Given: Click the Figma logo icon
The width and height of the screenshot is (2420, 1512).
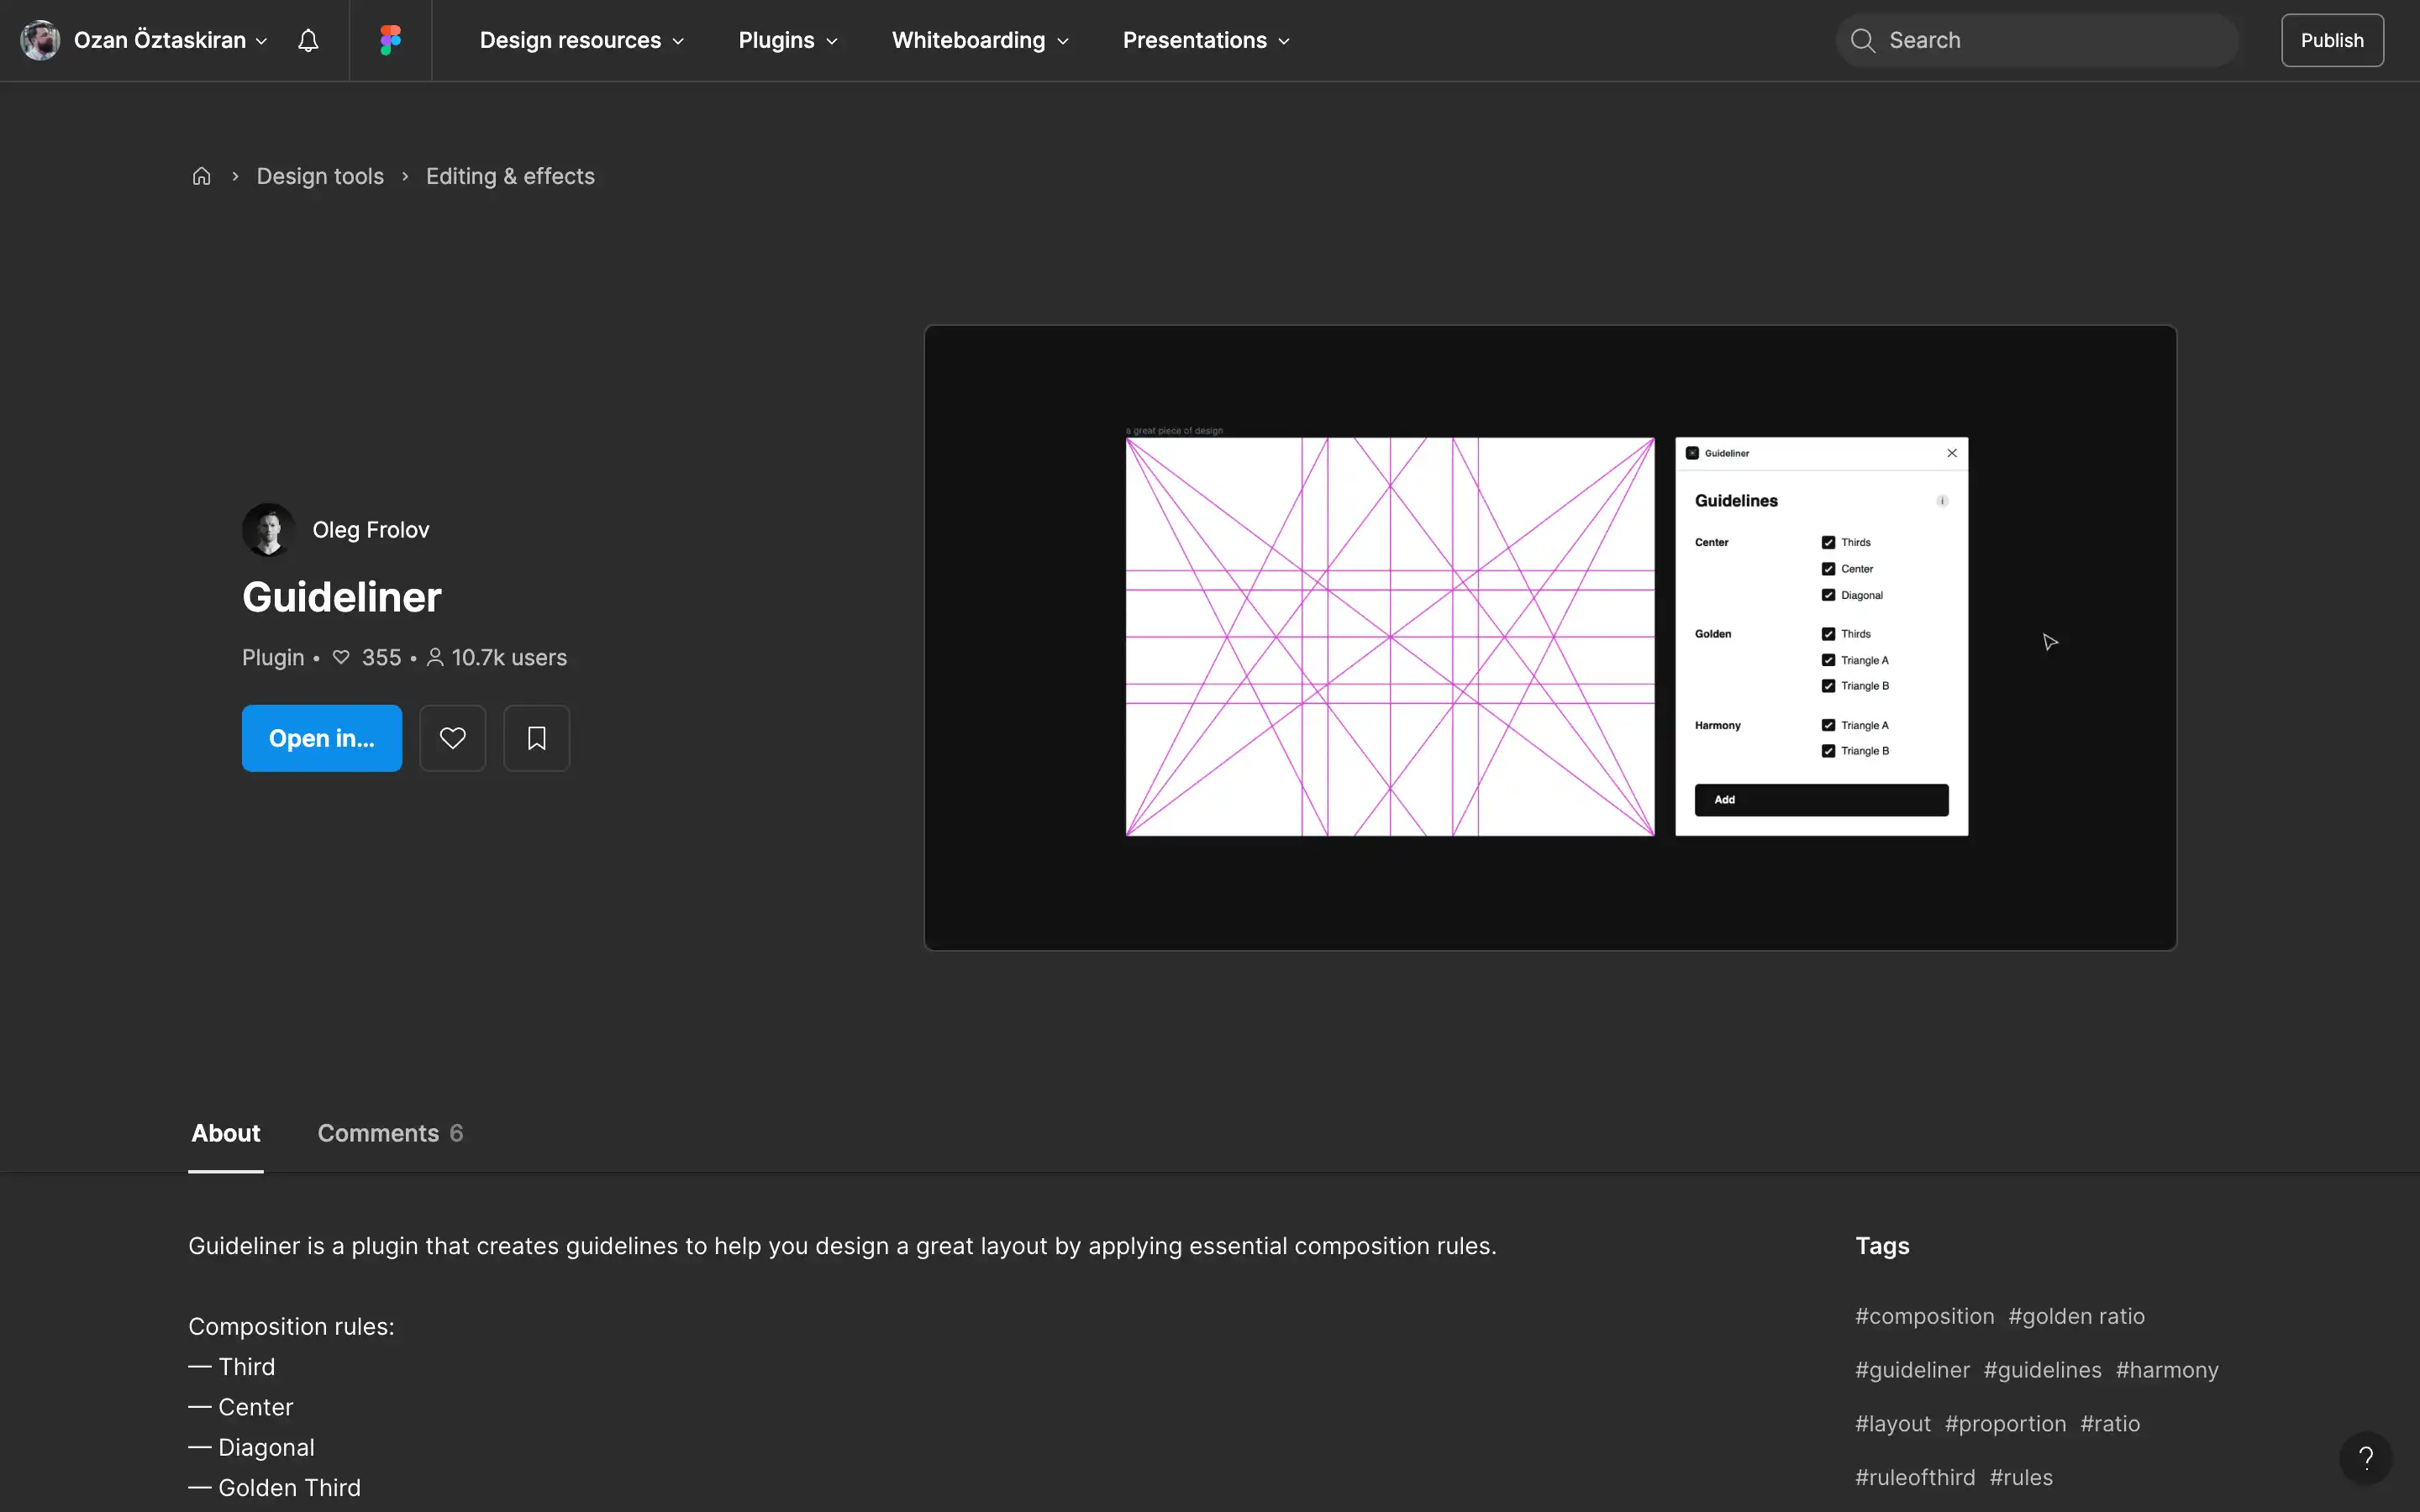Looking at the screenshot, I should (390, 40).
